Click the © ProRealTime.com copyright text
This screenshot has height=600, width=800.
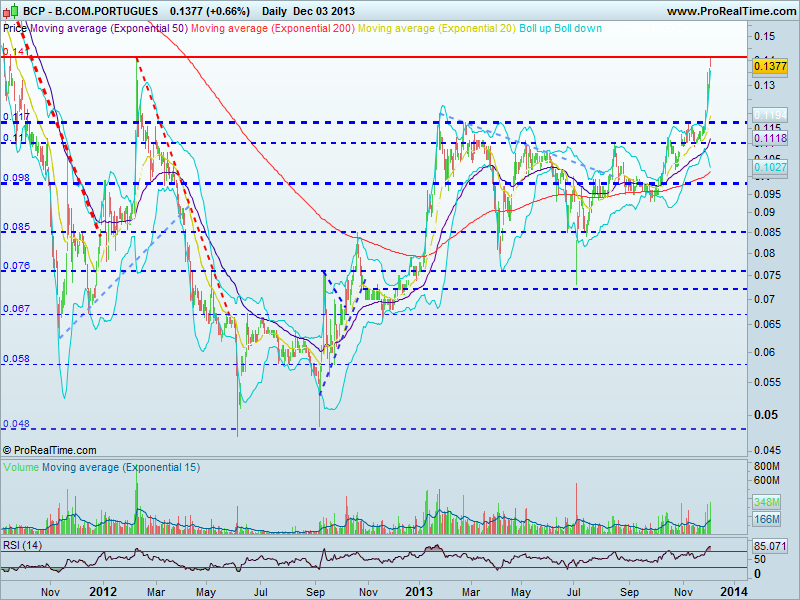click(49, 450)
